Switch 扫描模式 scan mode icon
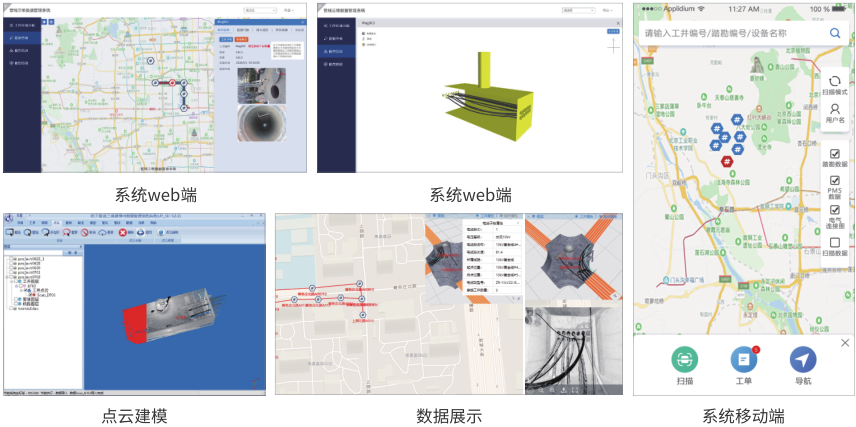Screen dimensions: 856x427 (835, 81)
